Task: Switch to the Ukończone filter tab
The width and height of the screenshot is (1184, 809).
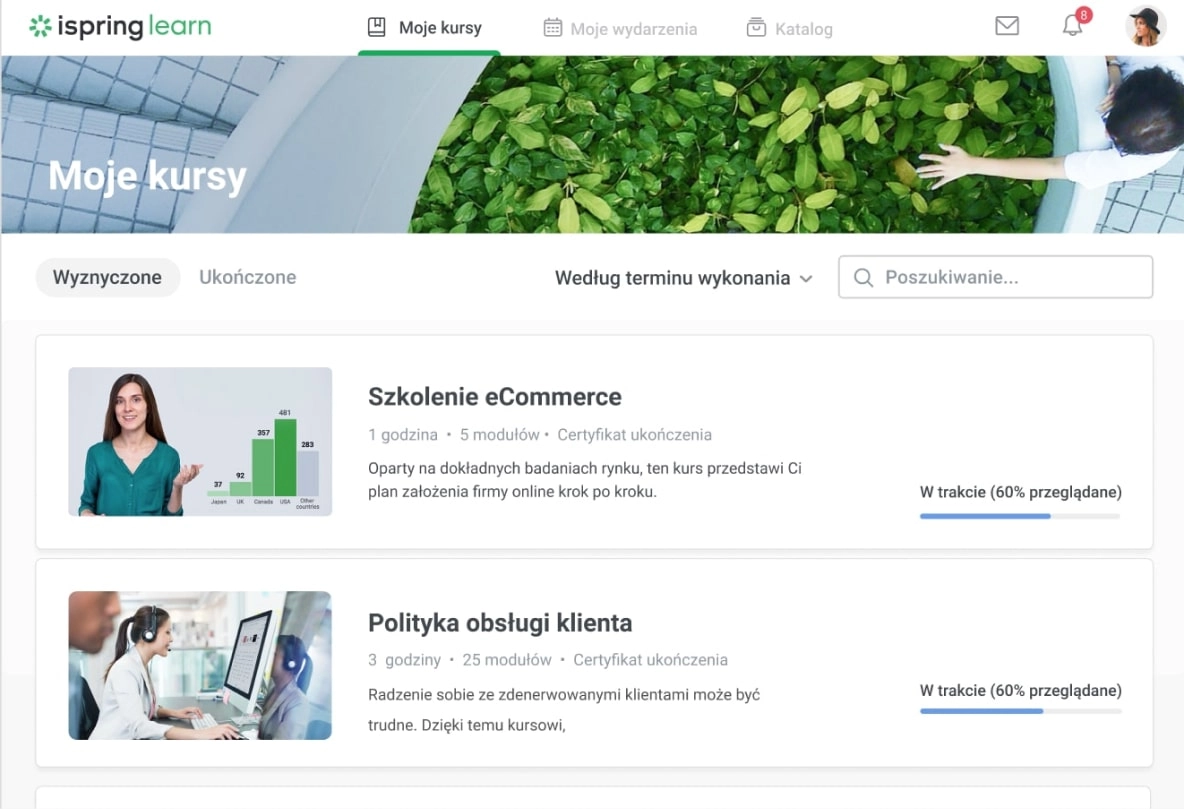Action: click(x=248, y=277)
